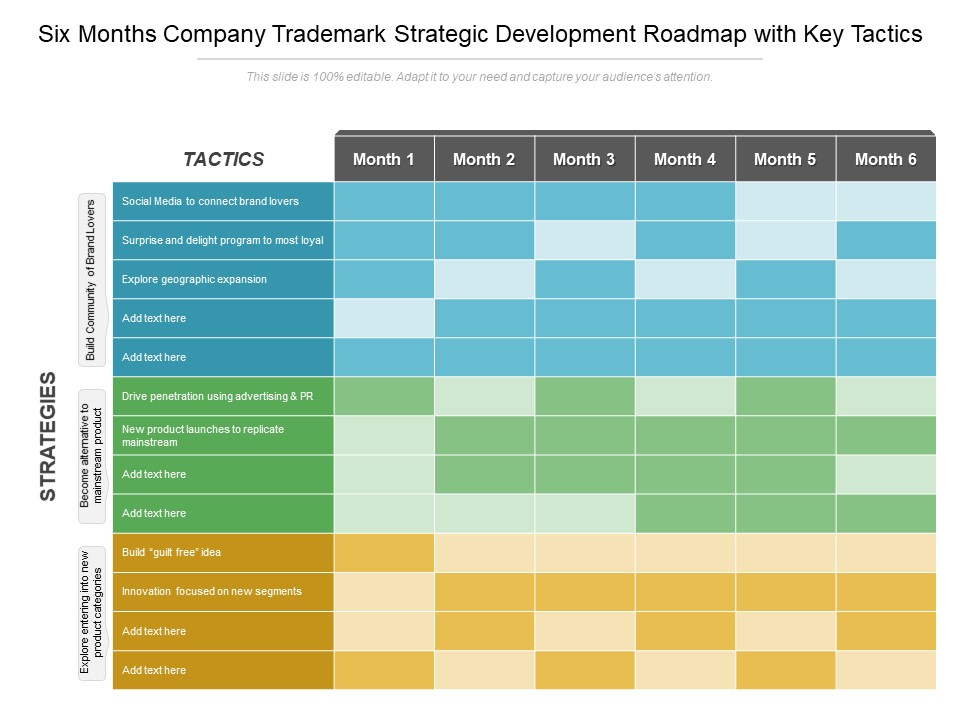
Task: Select Month 6 cell in Surprise and delight row
Action: pyautogui.click(x=886, y=241)
